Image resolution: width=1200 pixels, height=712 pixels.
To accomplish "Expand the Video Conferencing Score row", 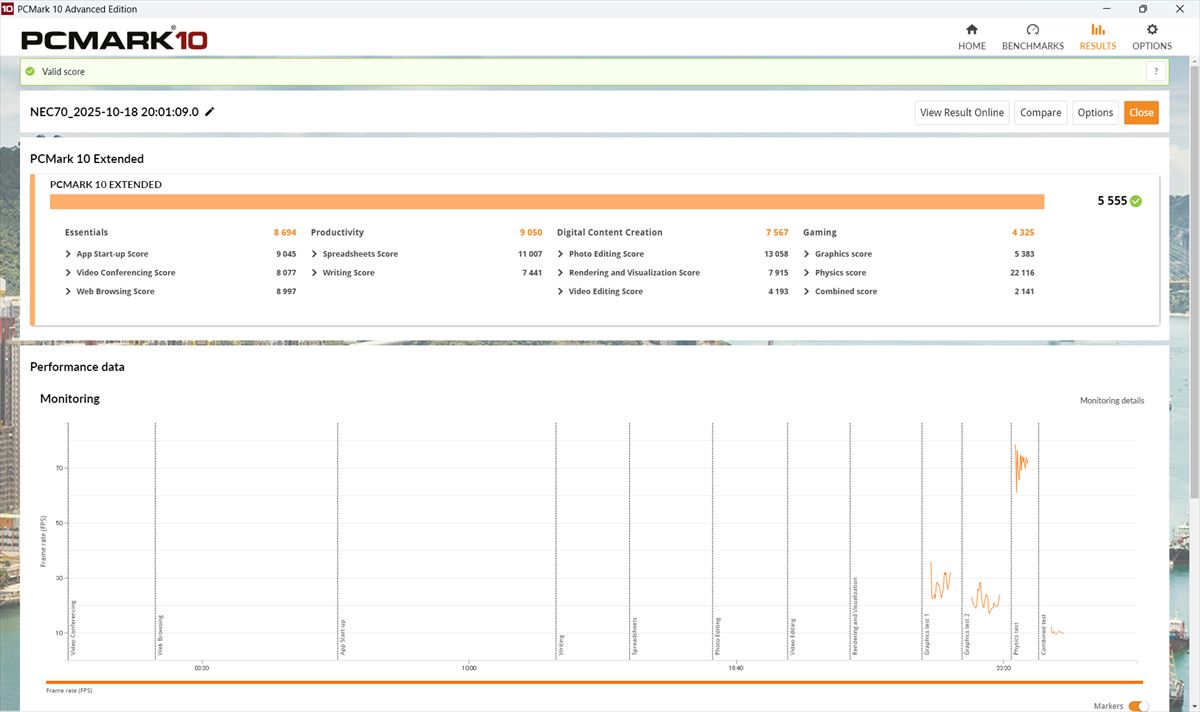I will (x=68, y=273).
